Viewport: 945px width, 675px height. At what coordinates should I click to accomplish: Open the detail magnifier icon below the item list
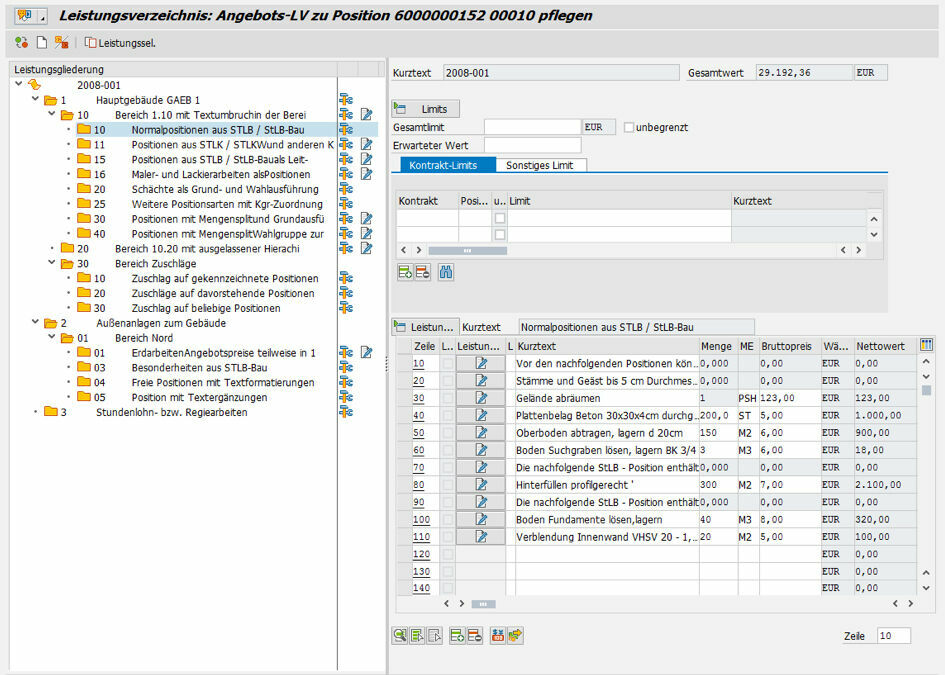(x=399, y=634)
